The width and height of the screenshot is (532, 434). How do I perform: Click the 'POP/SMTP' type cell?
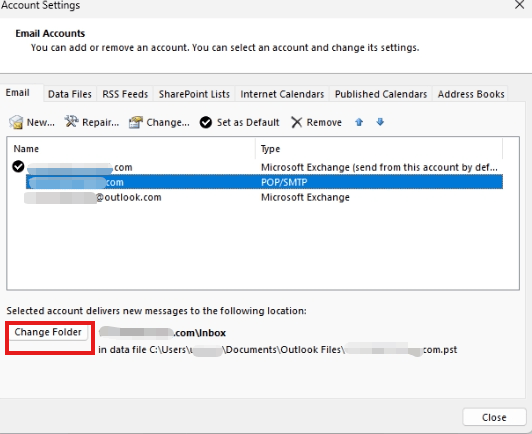tap(284, 182)
